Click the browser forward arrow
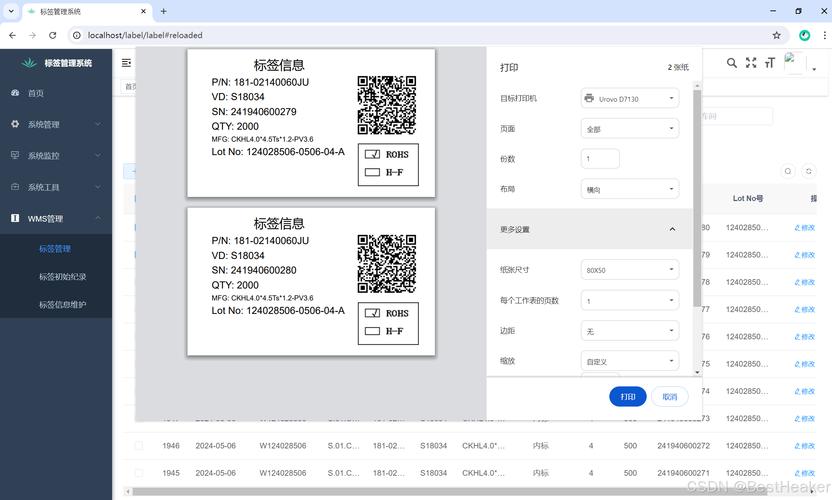 (32, 35)
